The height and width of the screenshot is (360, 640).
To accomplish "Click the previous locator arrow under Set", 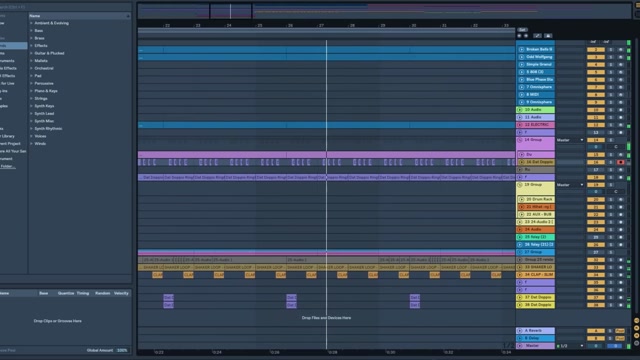I will tap(519, 36).
